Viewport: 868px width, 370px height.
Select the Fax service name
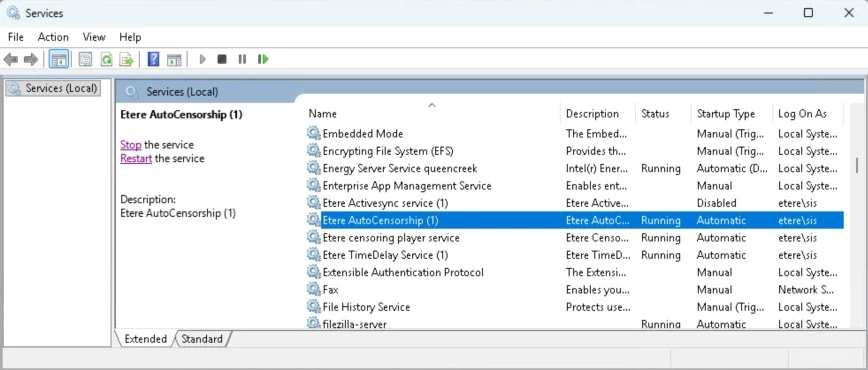[x=330, y=290]
